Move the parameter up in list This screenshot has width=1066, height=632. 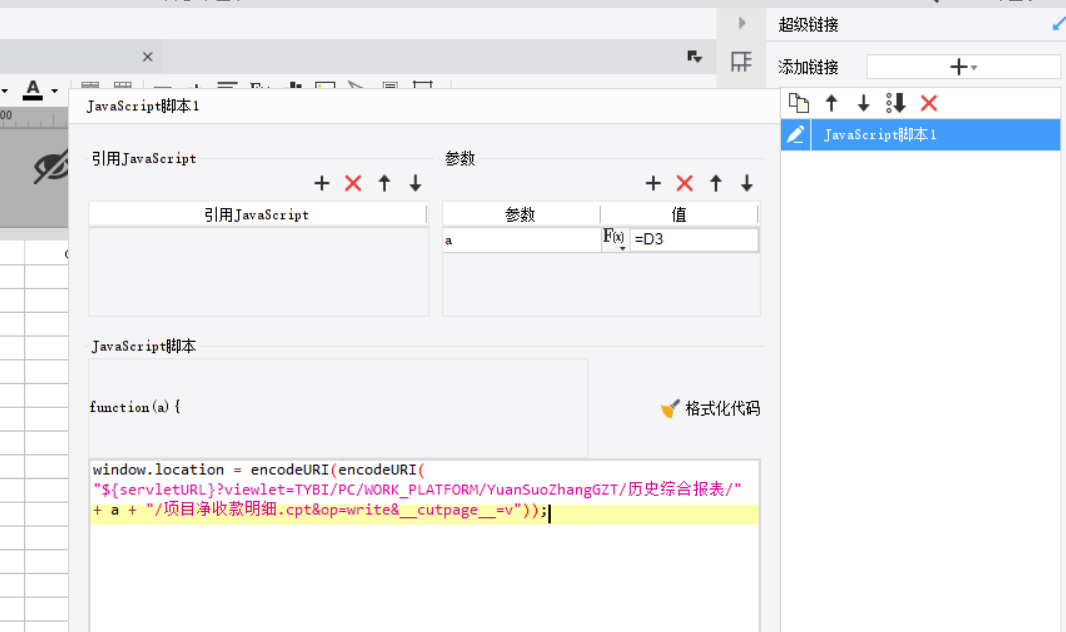point(716,183)
